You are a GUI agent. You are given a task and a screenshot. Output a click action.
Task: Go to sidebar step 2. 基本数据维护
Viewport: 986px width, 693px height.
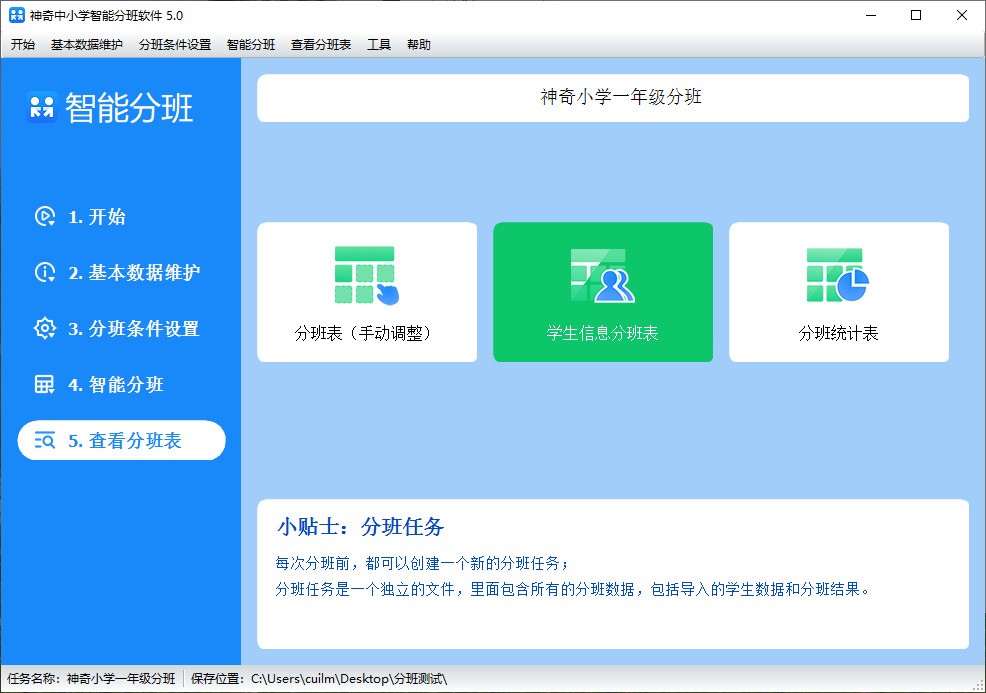click(x=121, y=272)
